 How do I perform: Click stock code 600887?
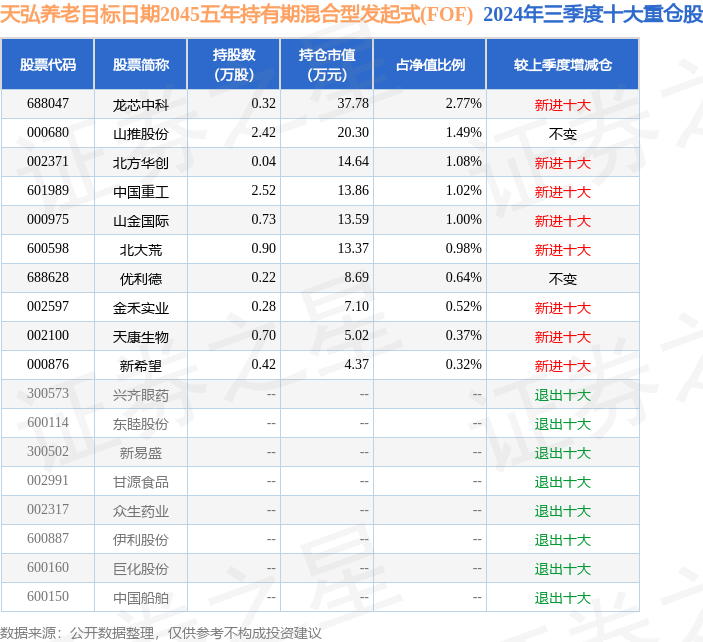point(48,538)
